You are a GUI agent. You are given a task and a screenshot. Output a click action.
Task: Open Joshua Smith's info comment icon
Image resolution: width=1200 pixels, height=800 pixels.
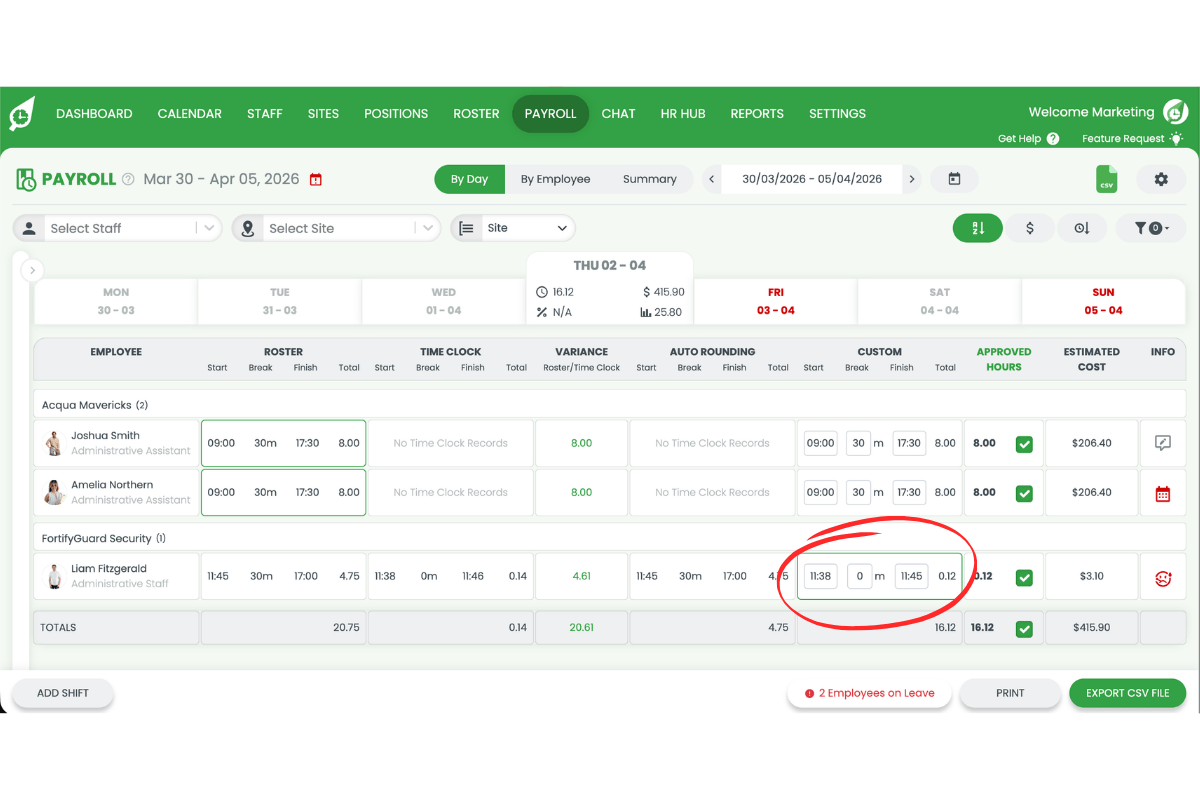coord(1162,443)
